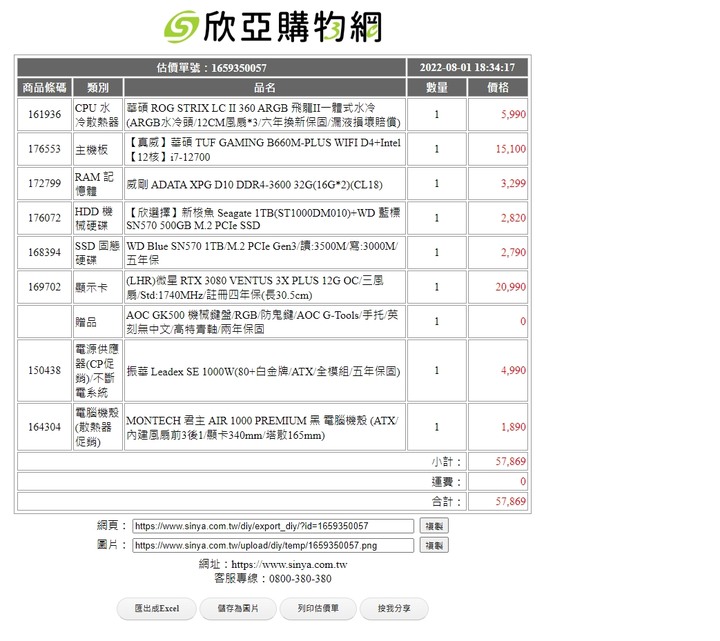Click the 儲存為圖片 button
Image resolution: width=720 pixels, height=641 pixels.
(x=238, y=608)
